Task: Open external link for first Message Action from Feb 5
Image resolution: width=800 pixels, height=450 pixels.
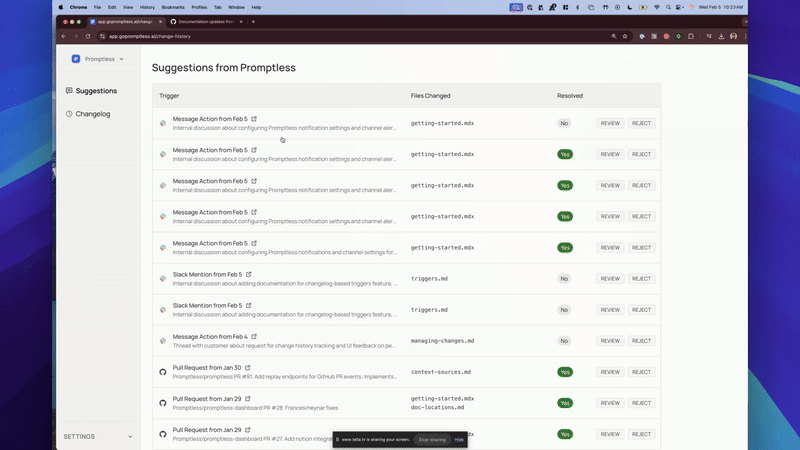Action: (x=256, y=119)
